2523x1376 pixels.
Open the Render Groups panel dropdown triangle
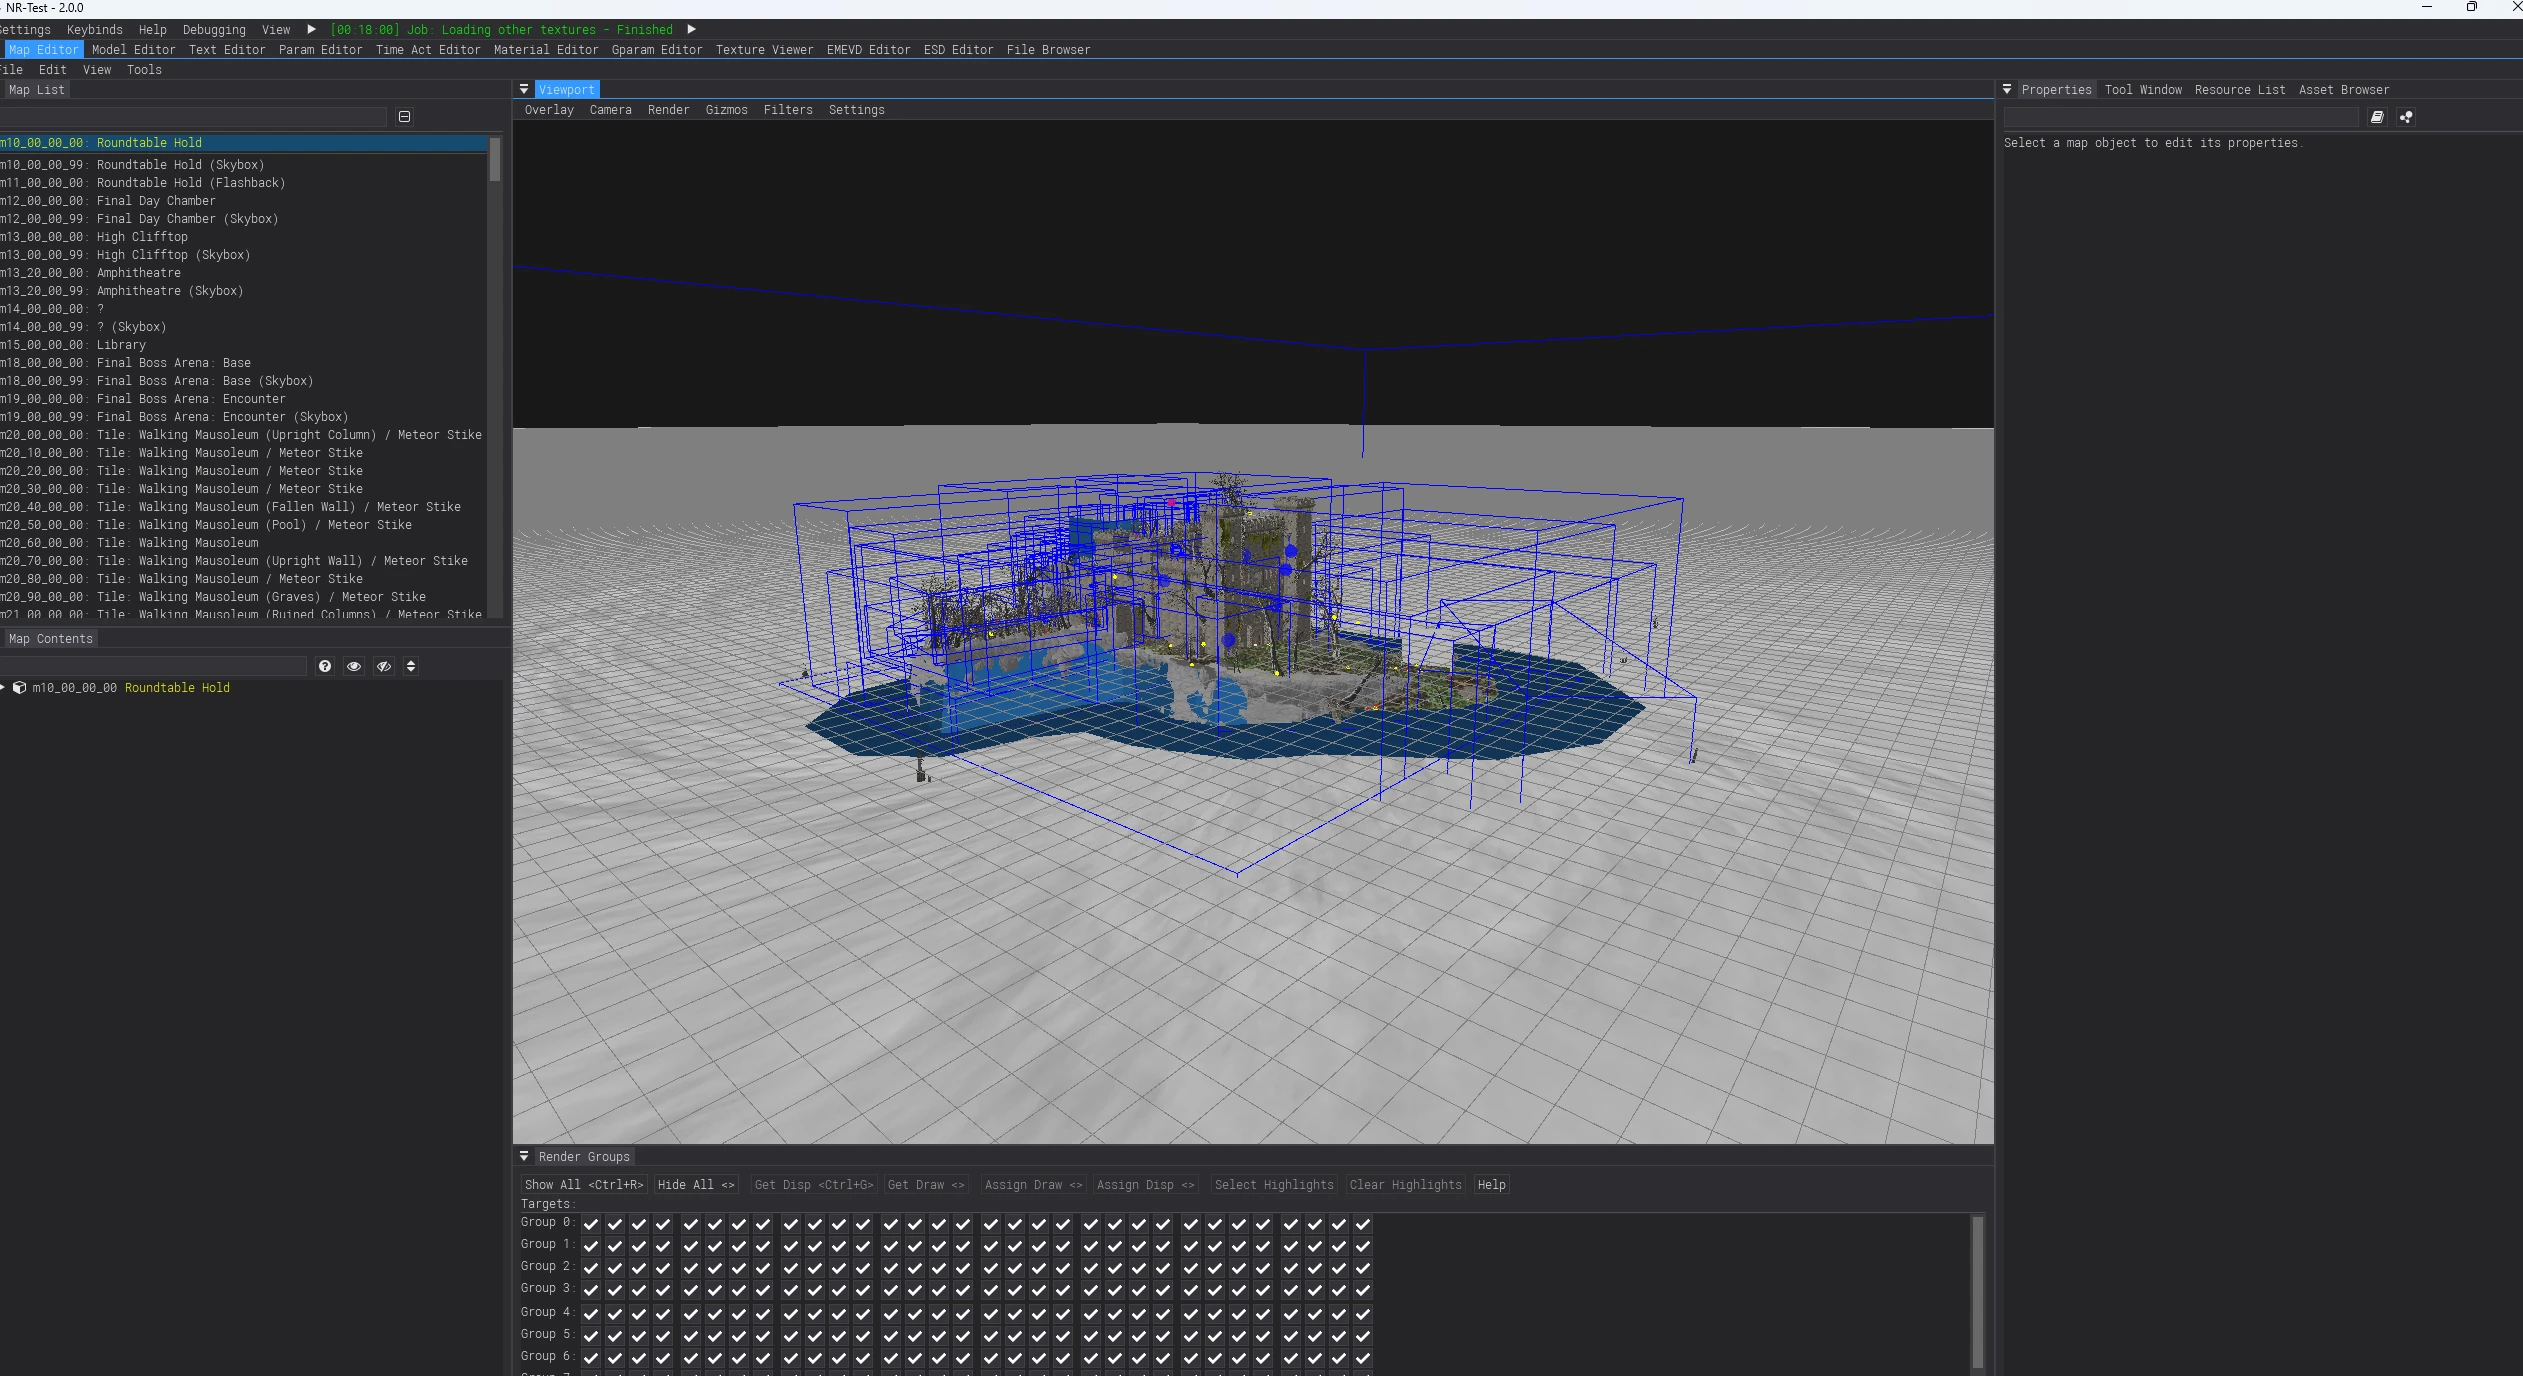click(x=524, y=1156)
